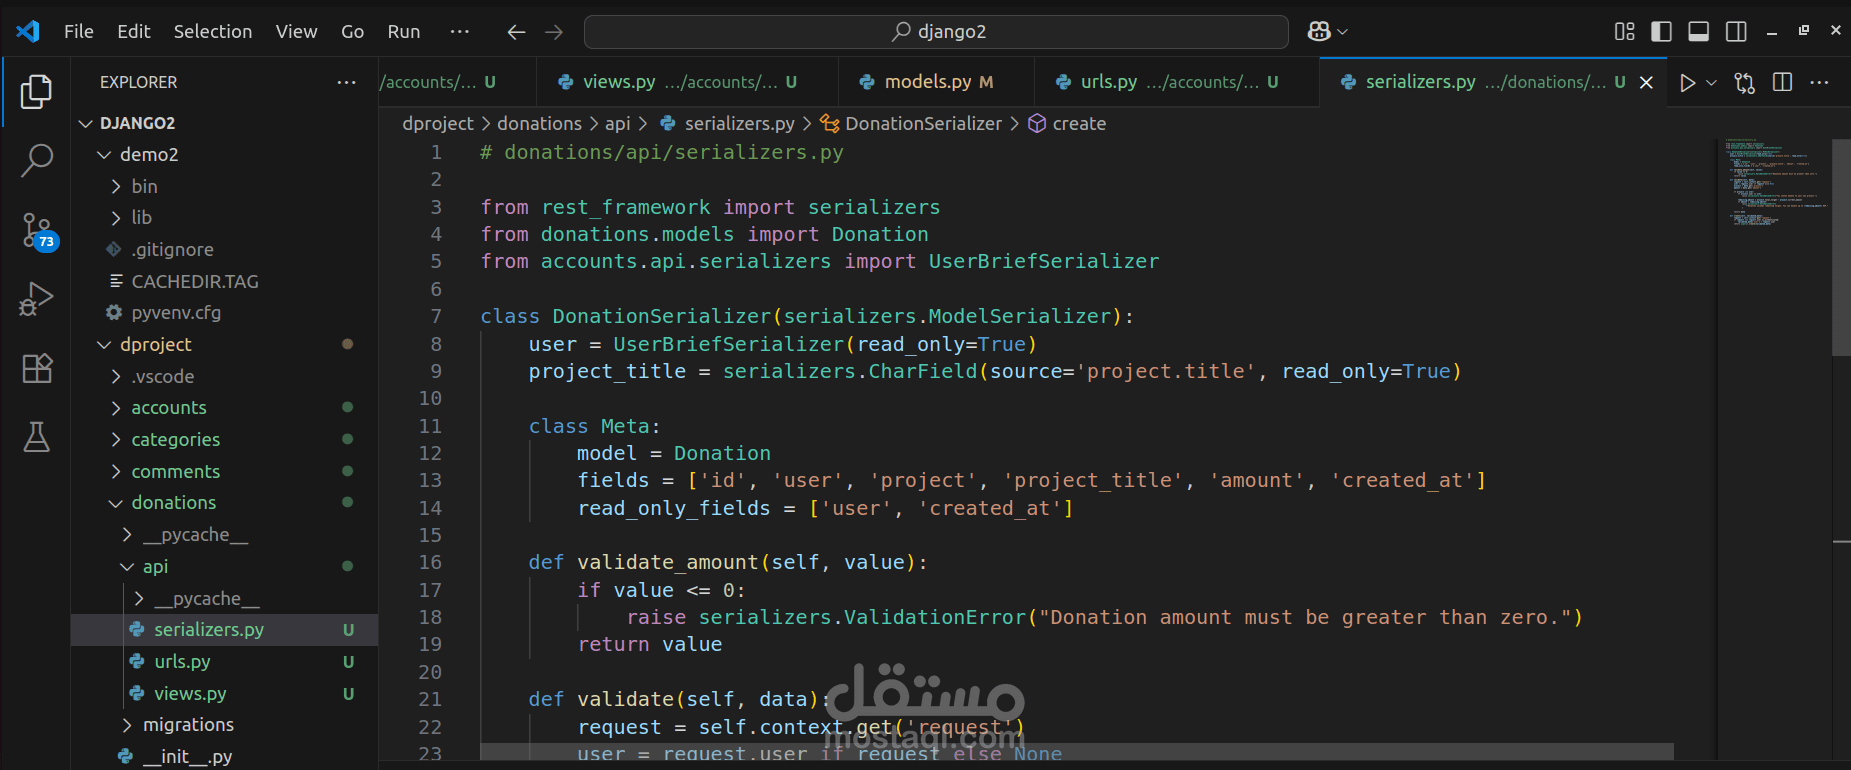
Task: Open the Extensions view
Action: [x=36, y=368]
